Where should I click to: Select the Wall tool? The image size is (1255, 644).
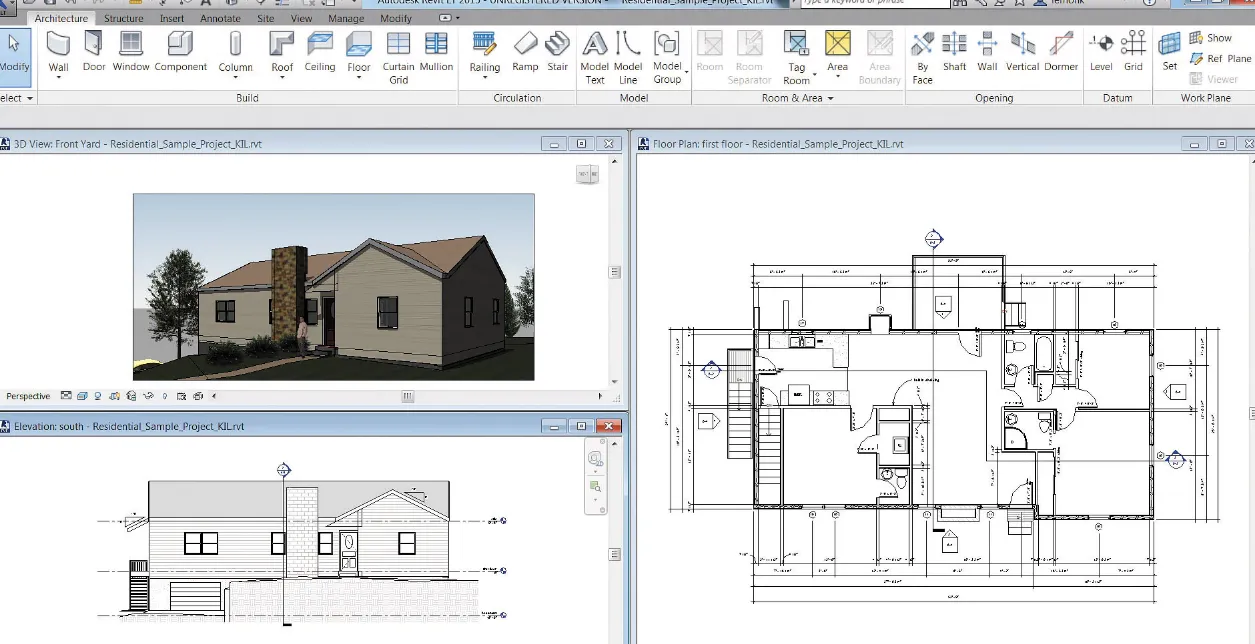point(58,52)
